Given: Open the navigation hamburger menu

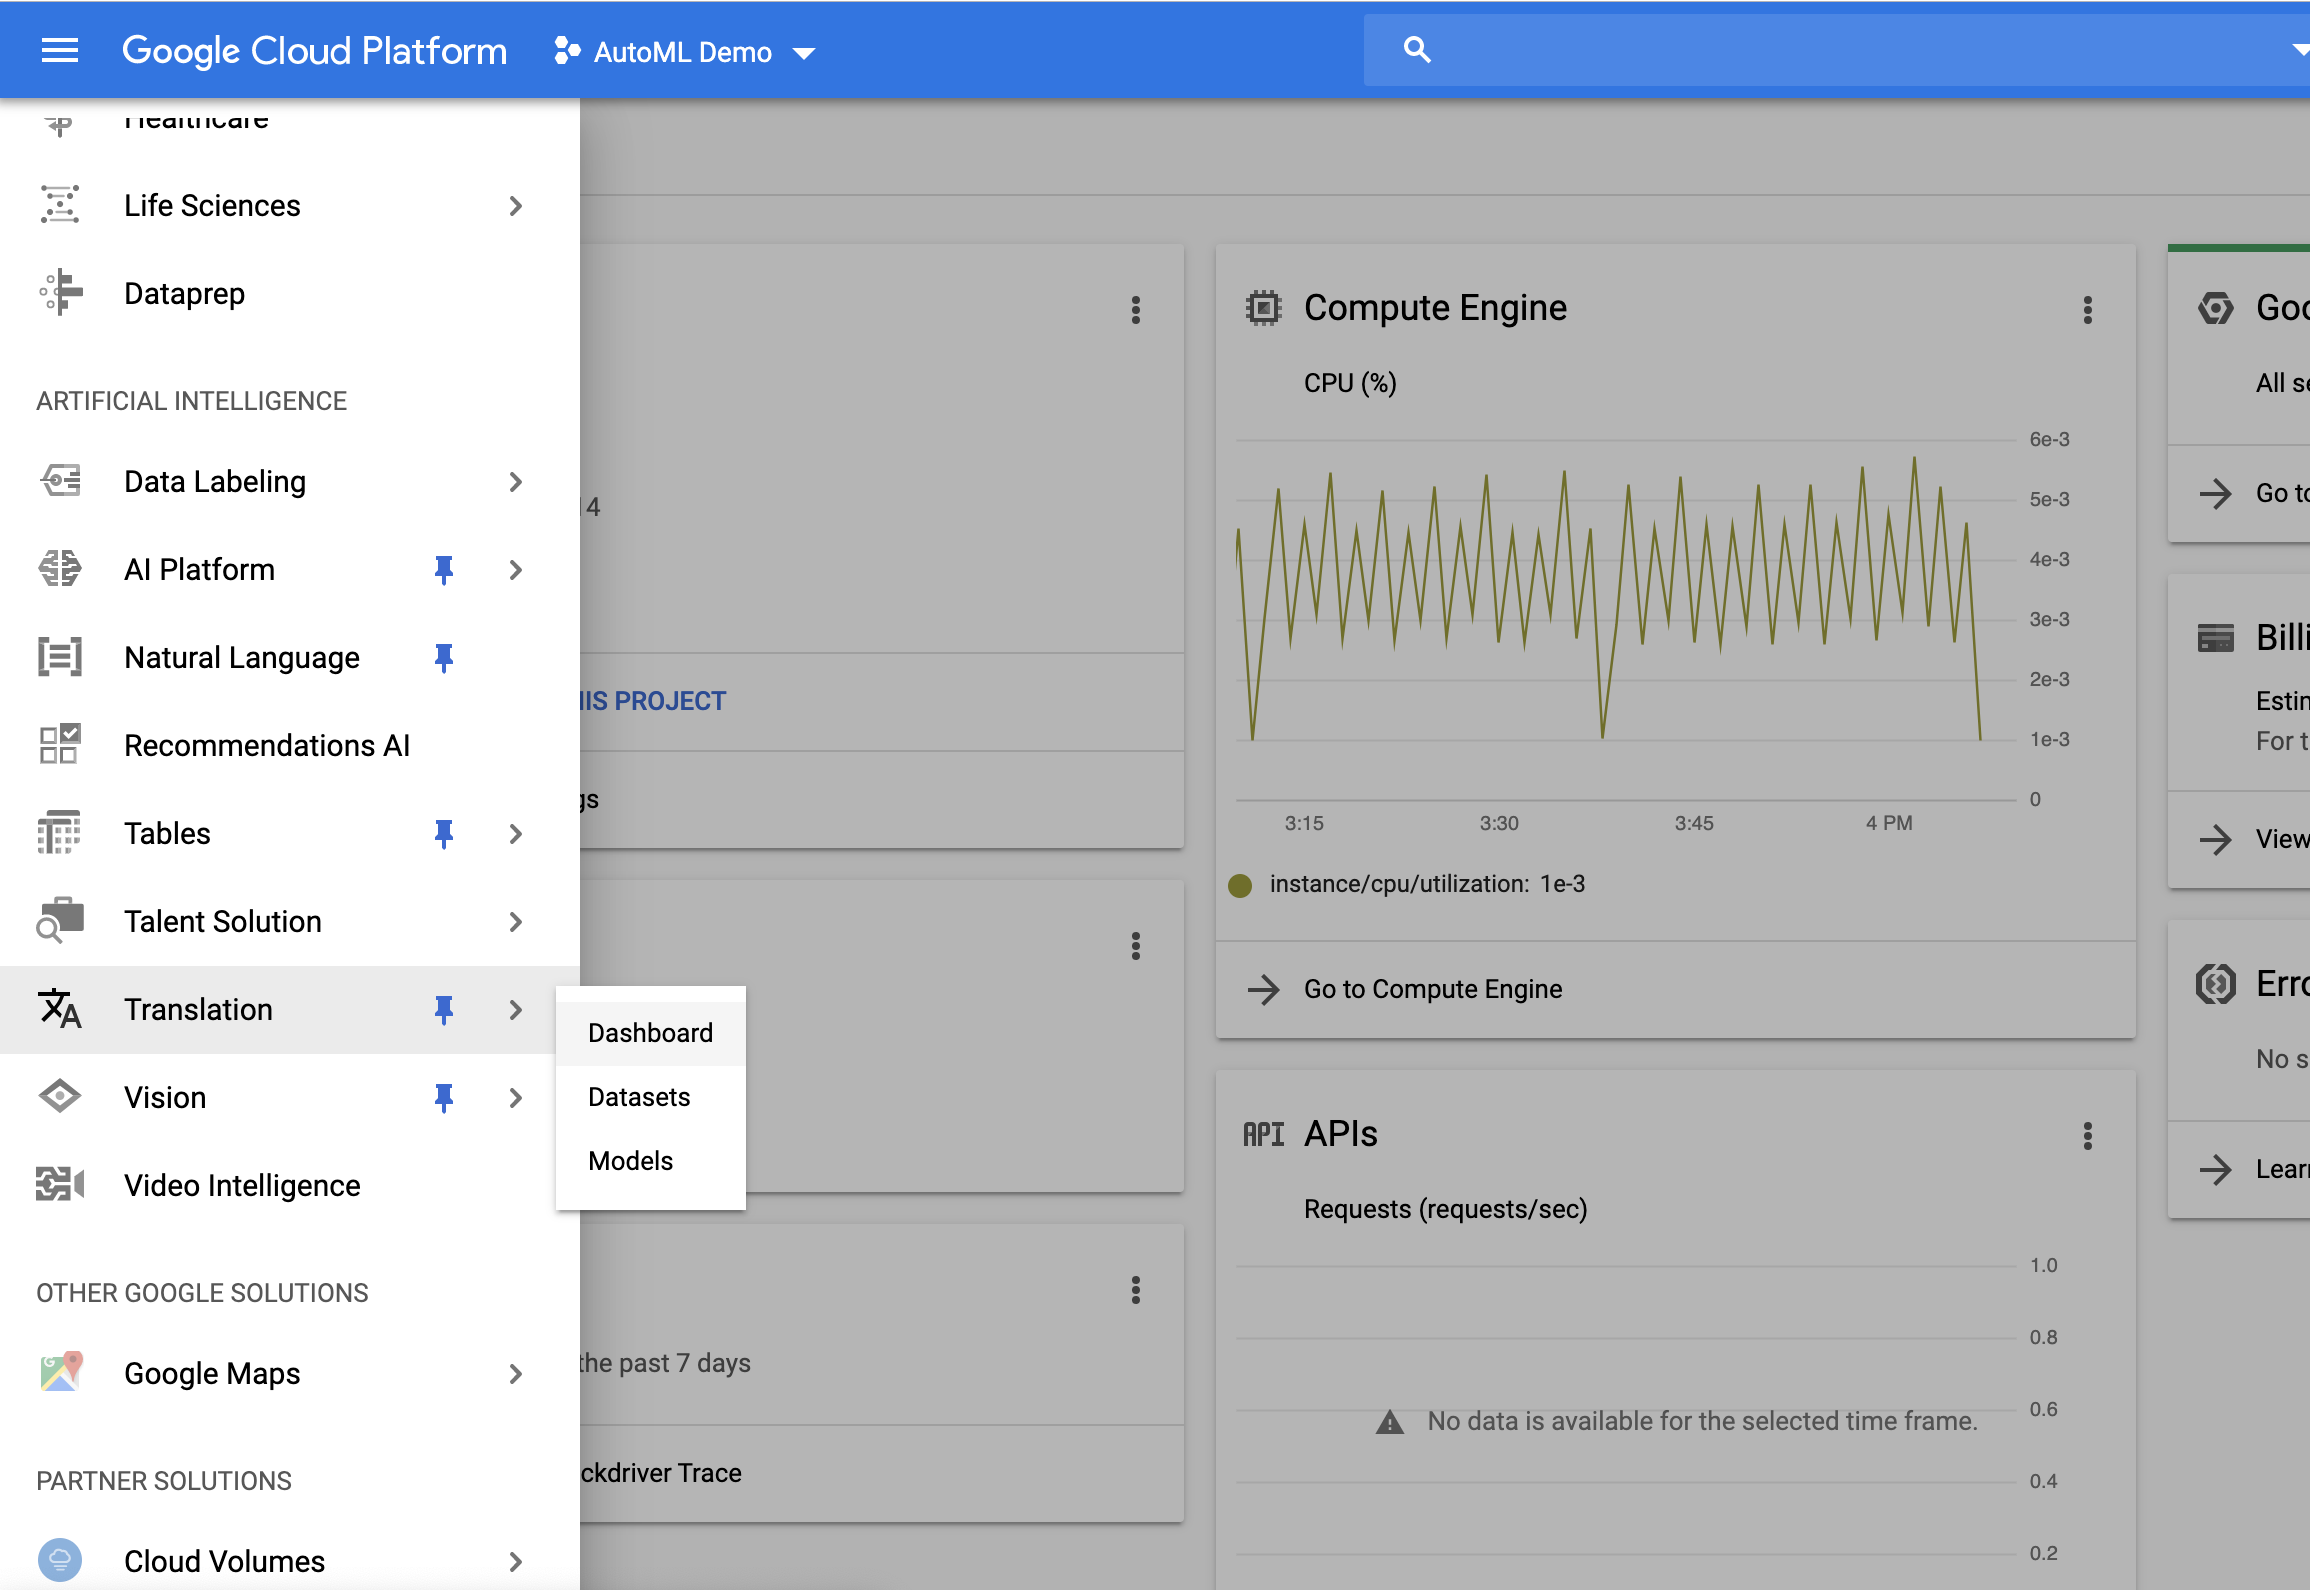Looking at the screenshot, I should click(59, 50).
